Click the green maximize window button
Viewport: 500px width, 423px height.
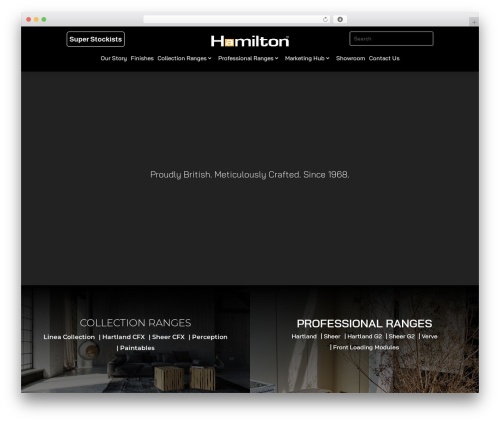[x=44, y=19]
